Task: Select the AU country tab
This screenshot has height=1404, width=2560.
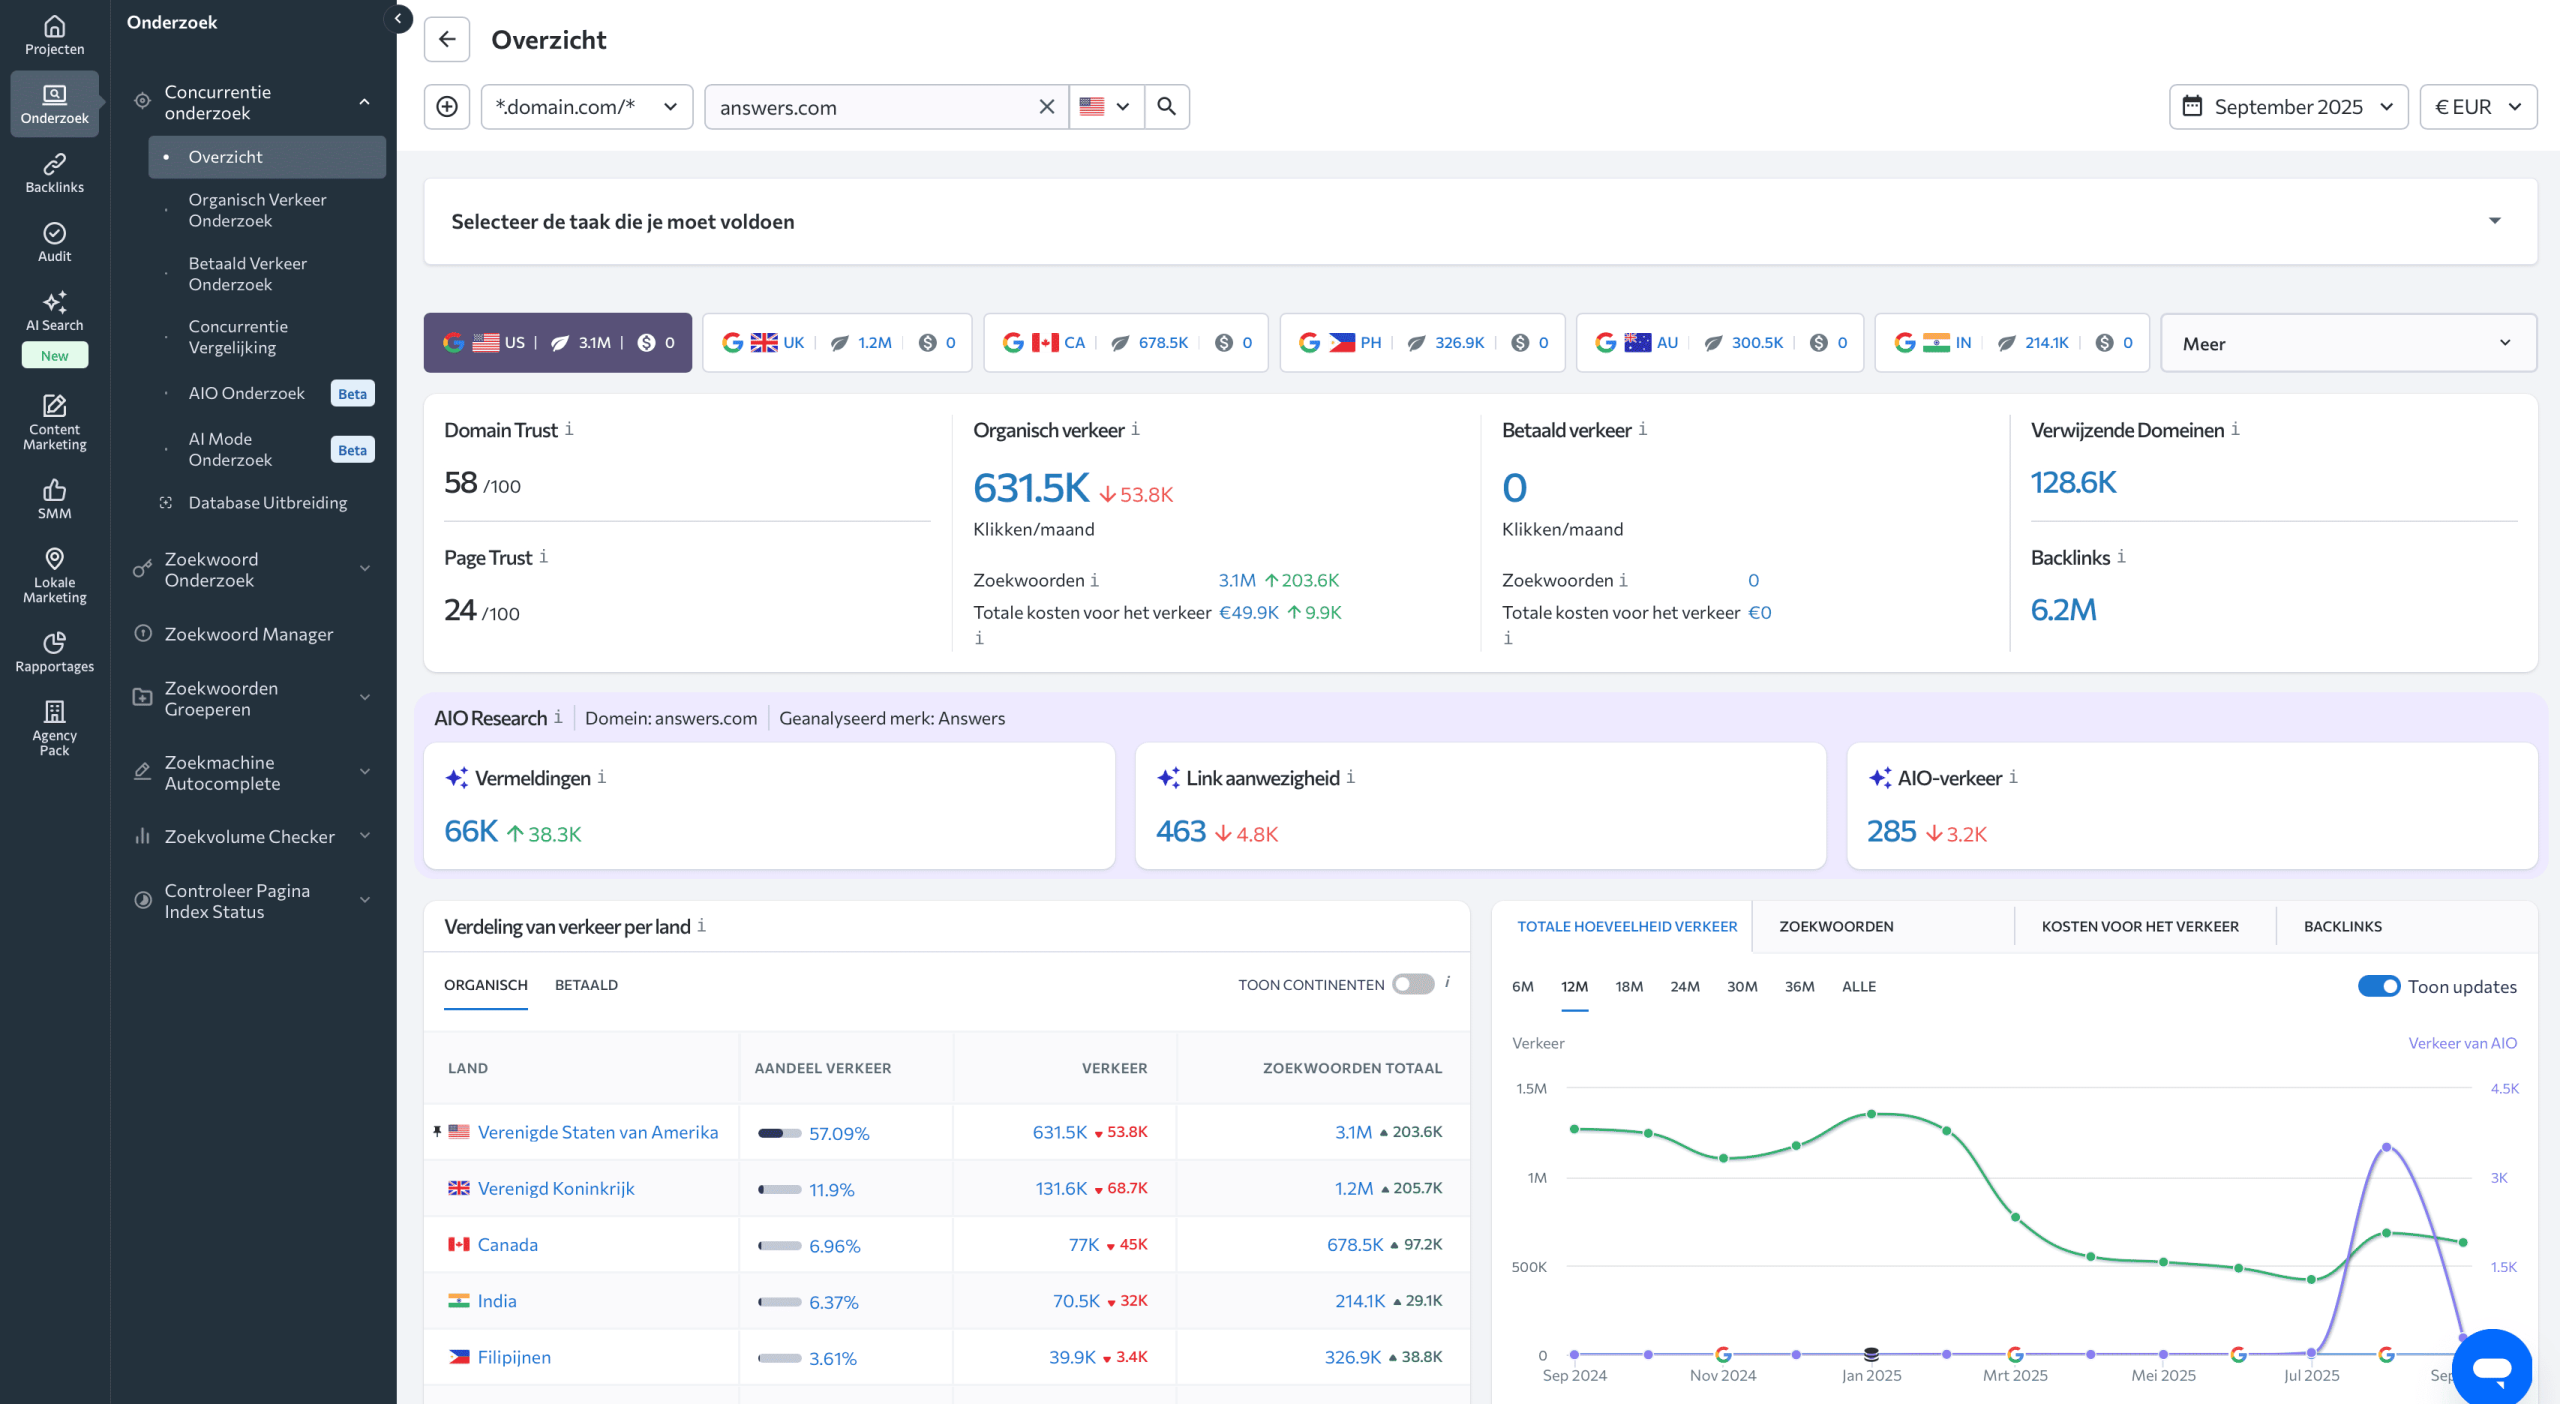Action: pos(1719,343)
